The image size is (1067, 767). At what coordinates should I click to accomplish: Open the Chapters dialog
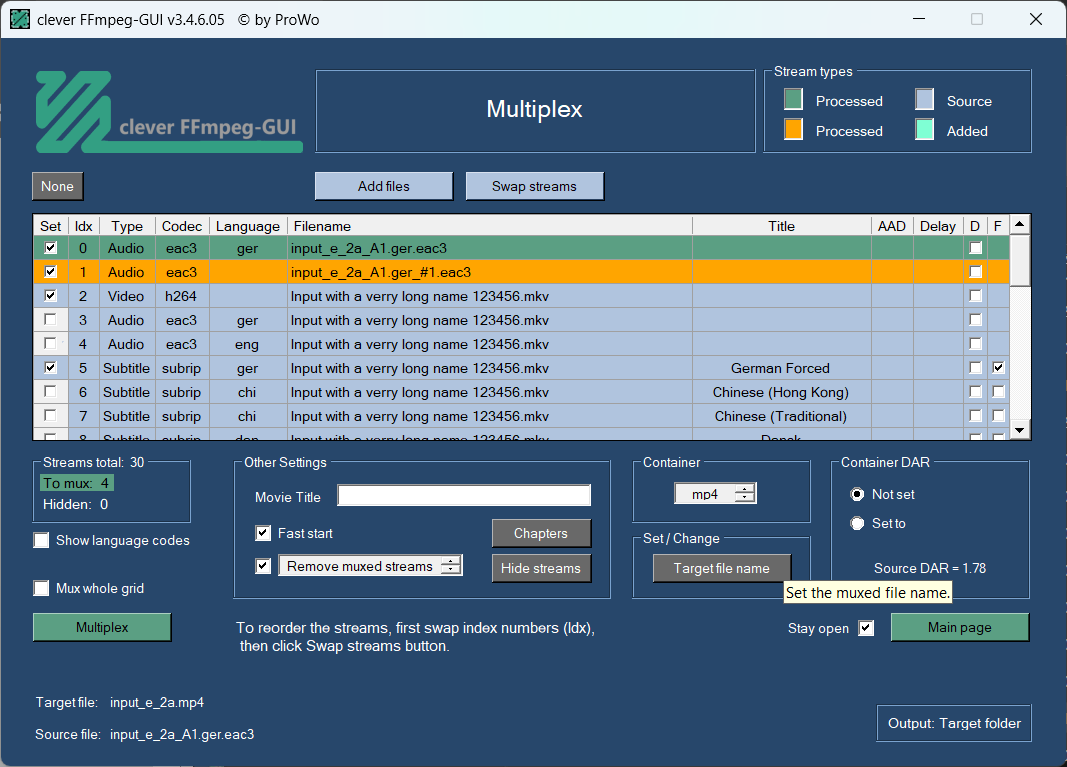tap(541, 533)
